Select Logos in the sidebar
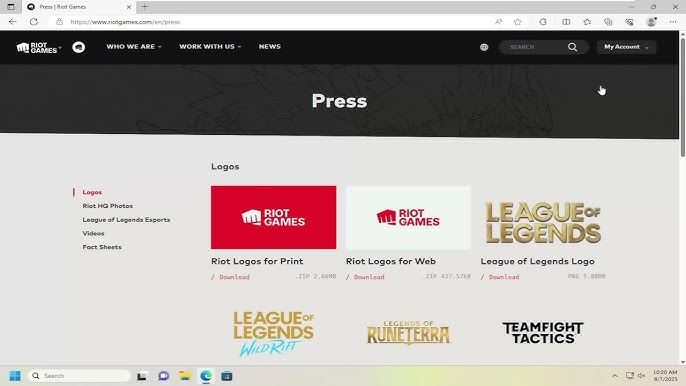 [x=92, y=192]
